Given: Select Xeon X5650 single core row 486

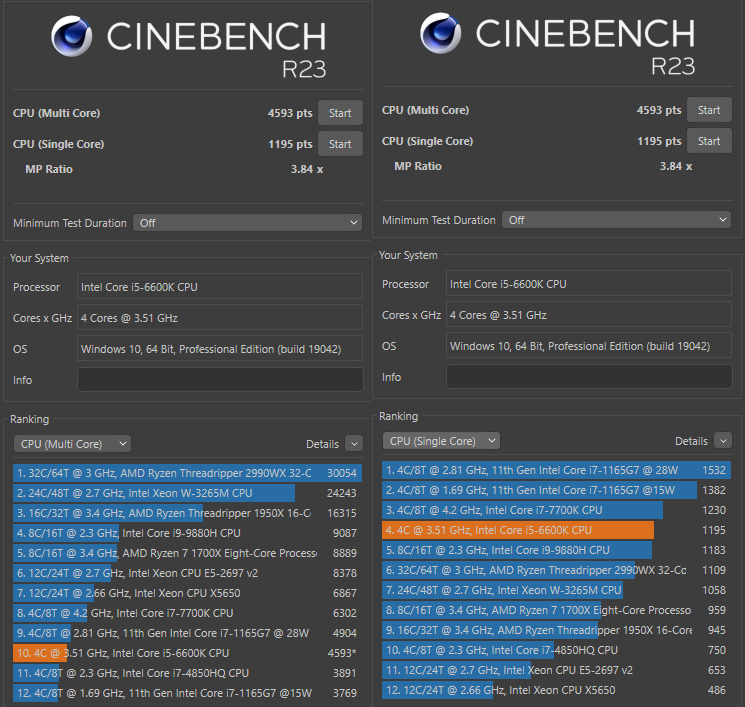Looking at the screenshot, I should pos(556,690).
